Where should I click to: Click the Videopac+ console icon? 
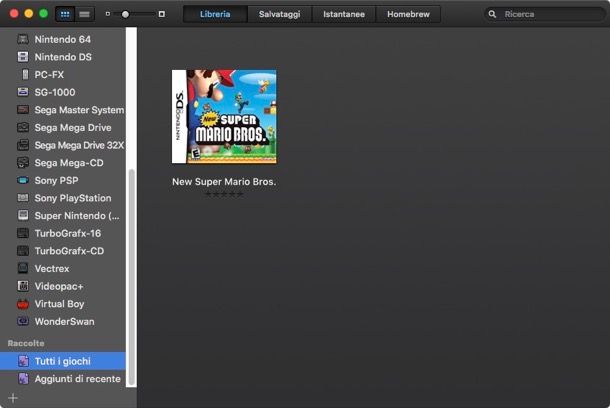click(x=23, y=286)
